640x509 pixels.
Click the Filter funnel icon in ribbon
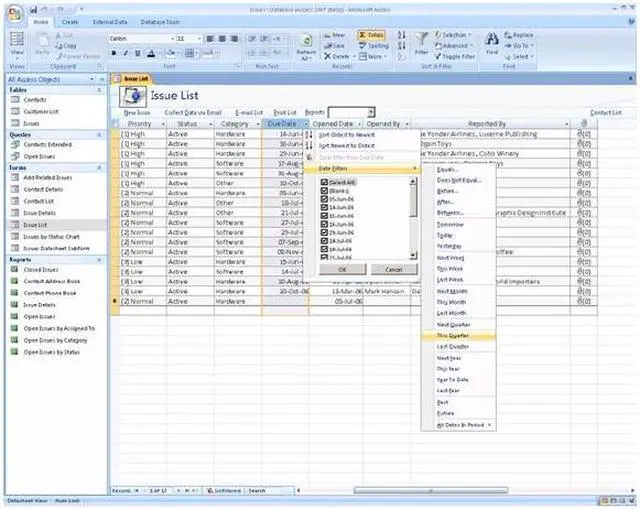(x=422, y=42)
